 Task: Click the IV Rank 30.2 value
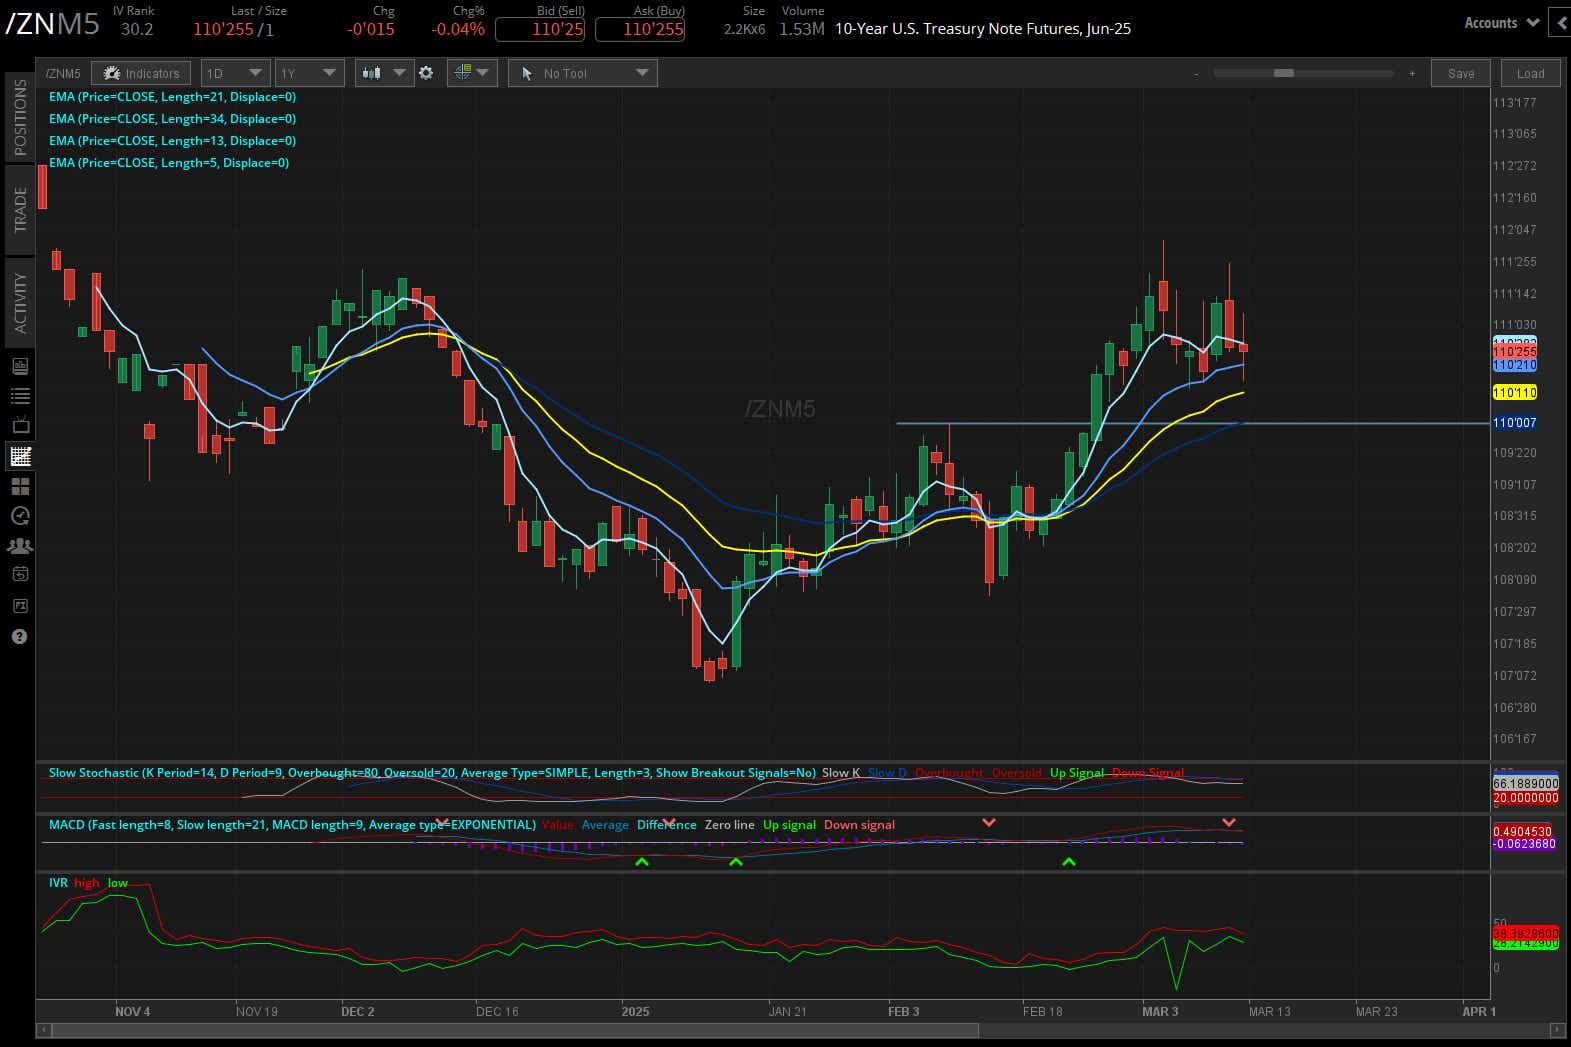click(137, 29)
